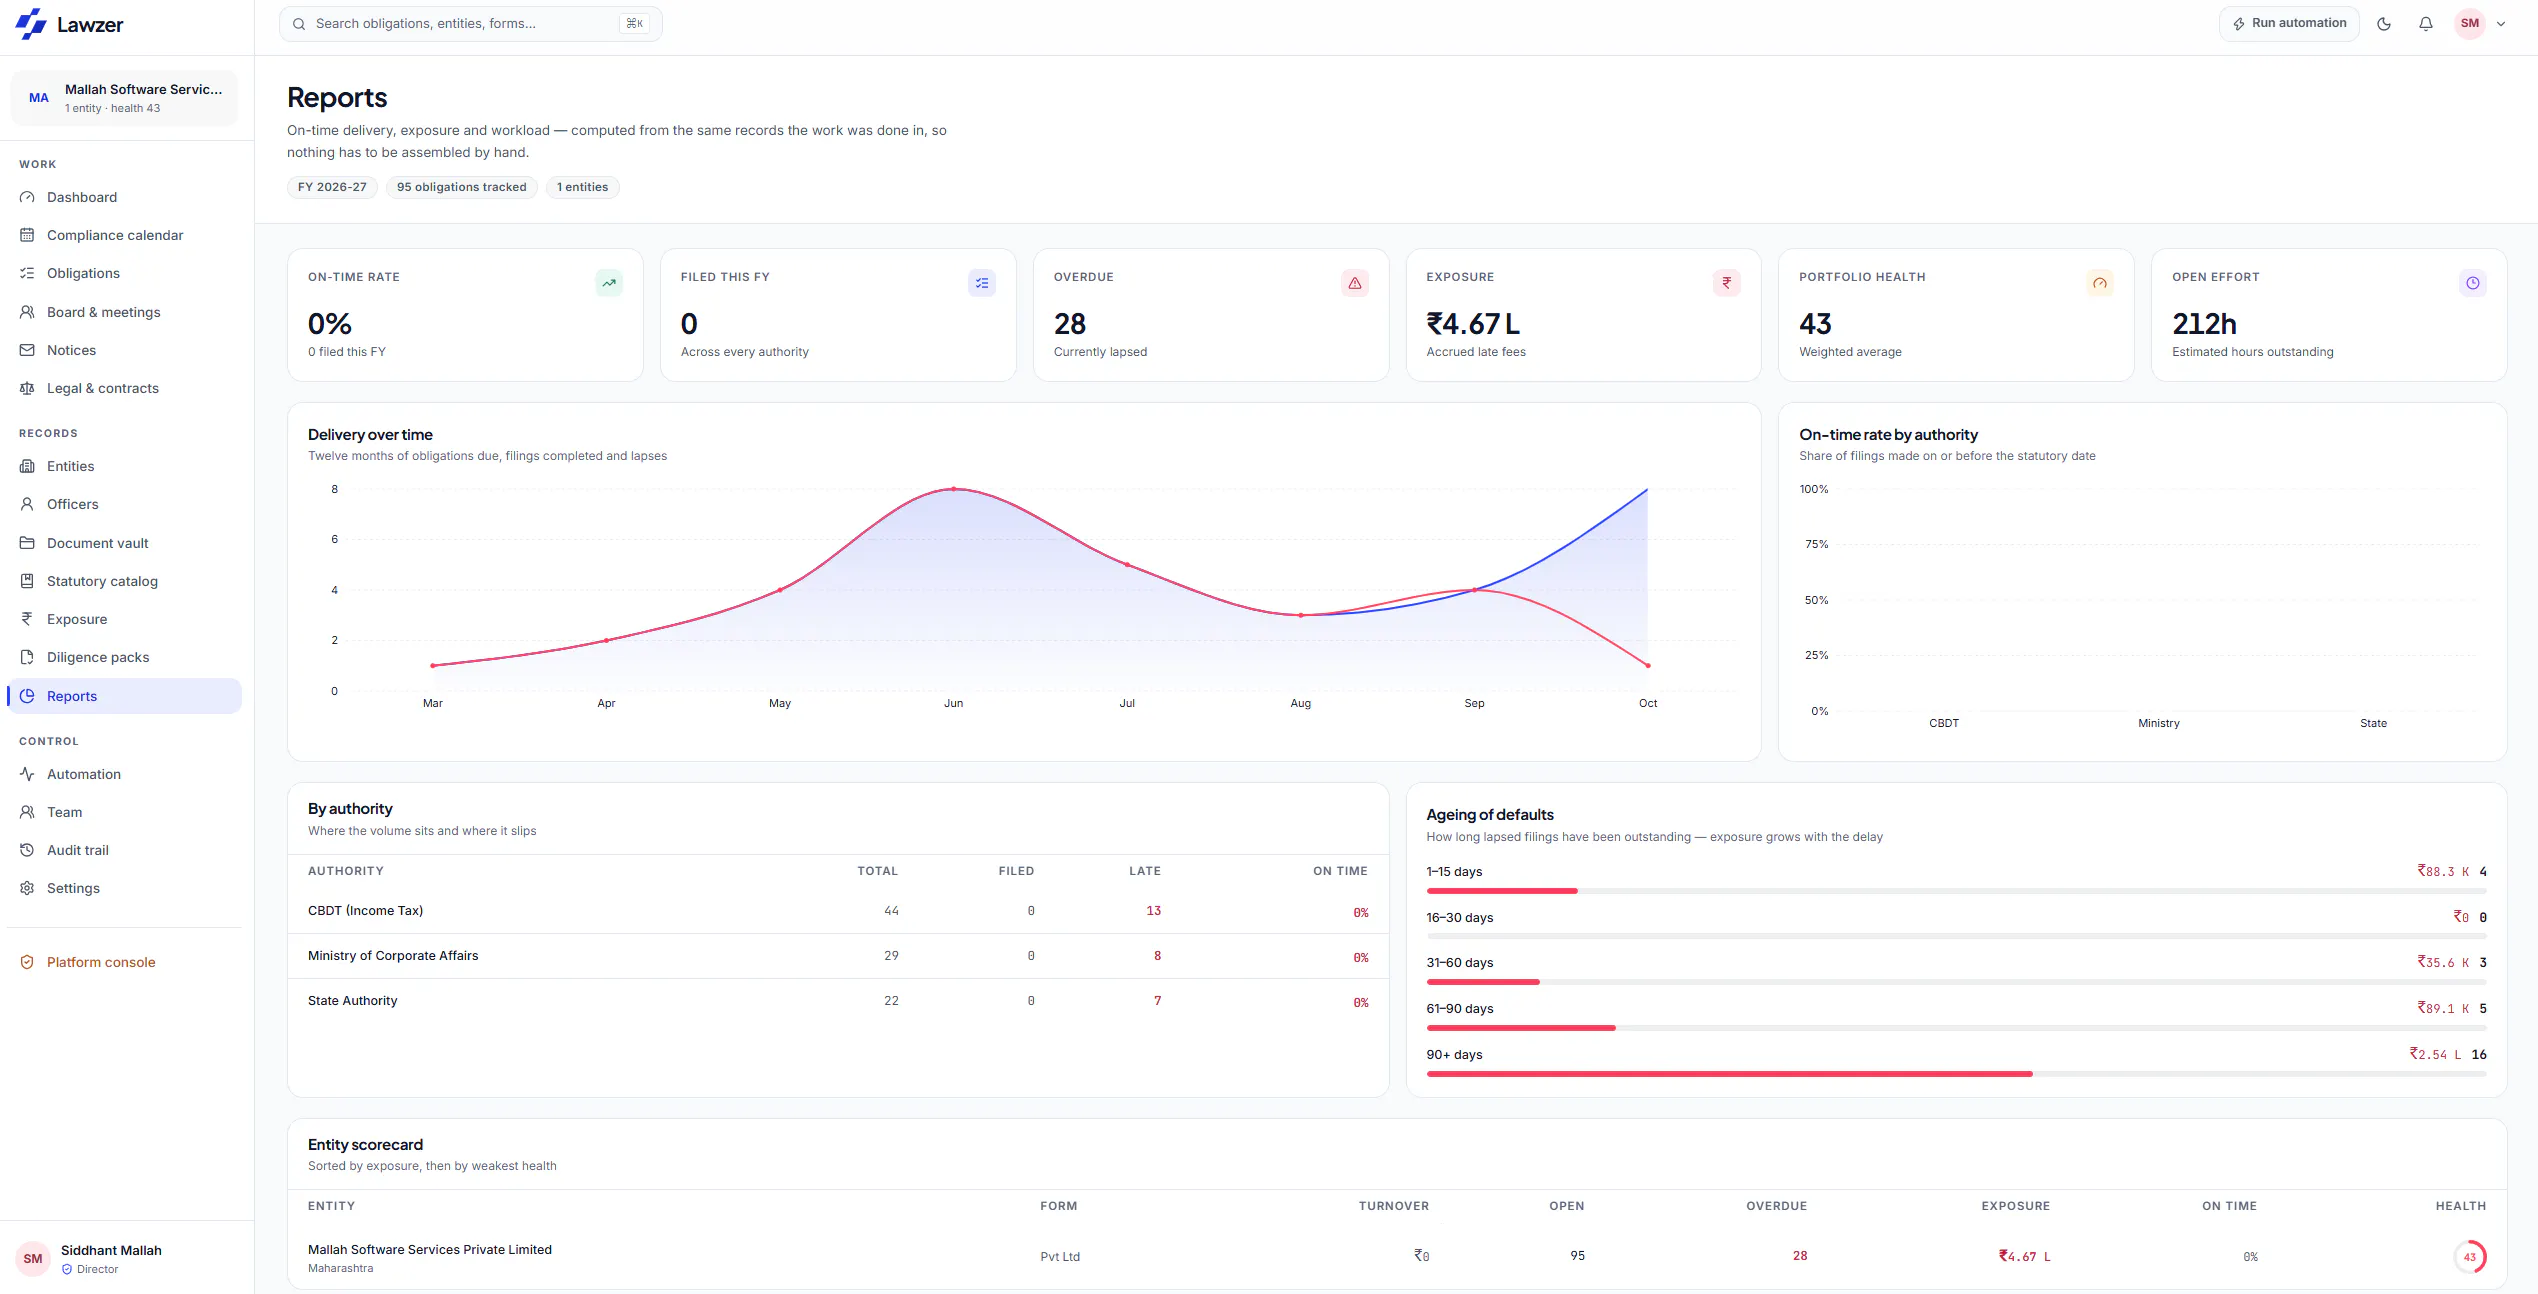Click Diligence packs file icon
2538x1294 pixels.
(27, 657)
